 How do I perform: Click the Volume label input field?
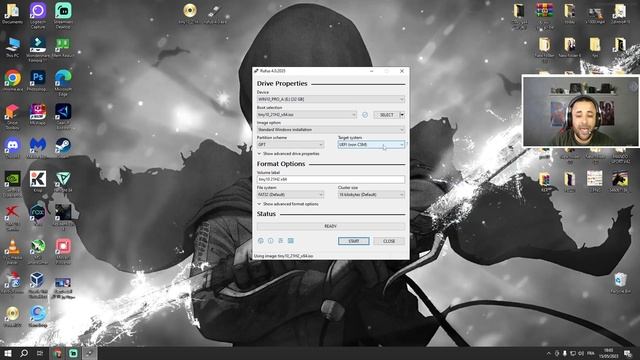[331, 179]
